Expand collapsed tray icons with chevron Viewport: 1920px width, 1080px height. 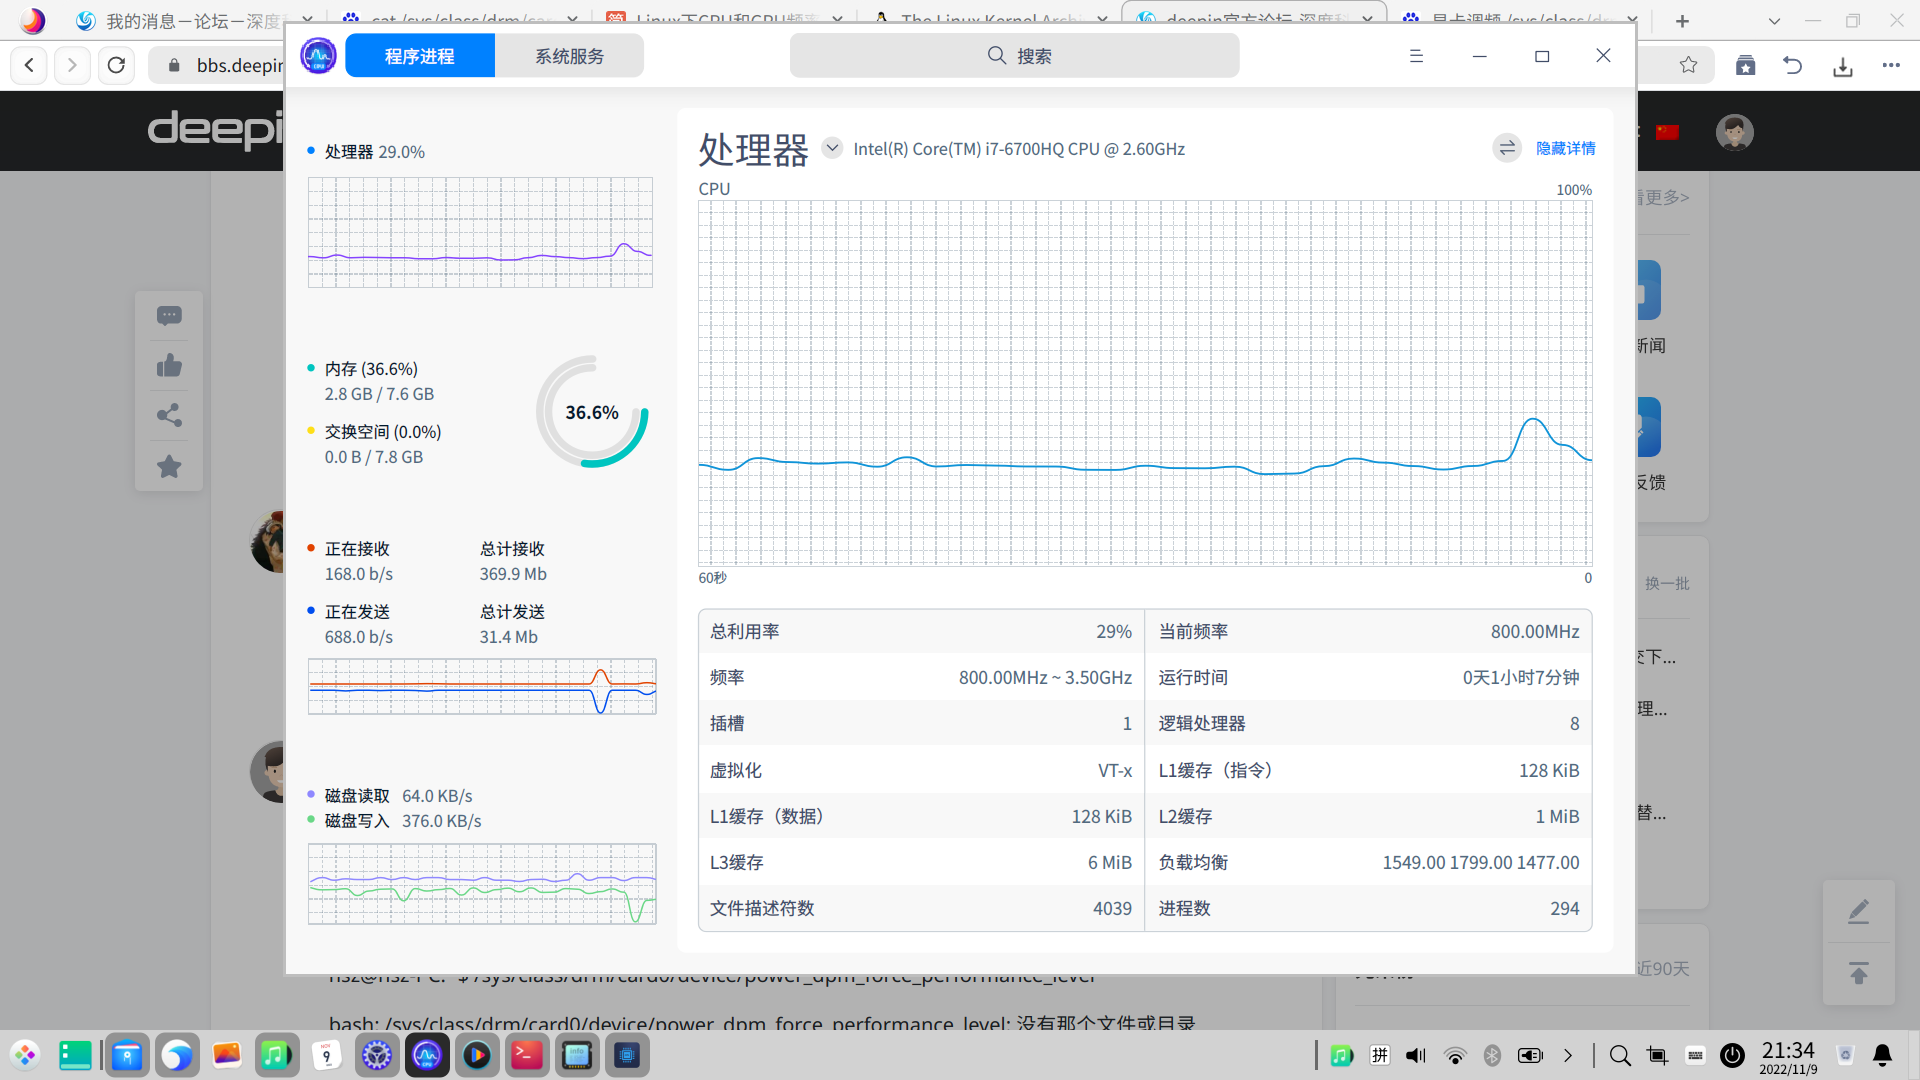pos(1567,1055)
